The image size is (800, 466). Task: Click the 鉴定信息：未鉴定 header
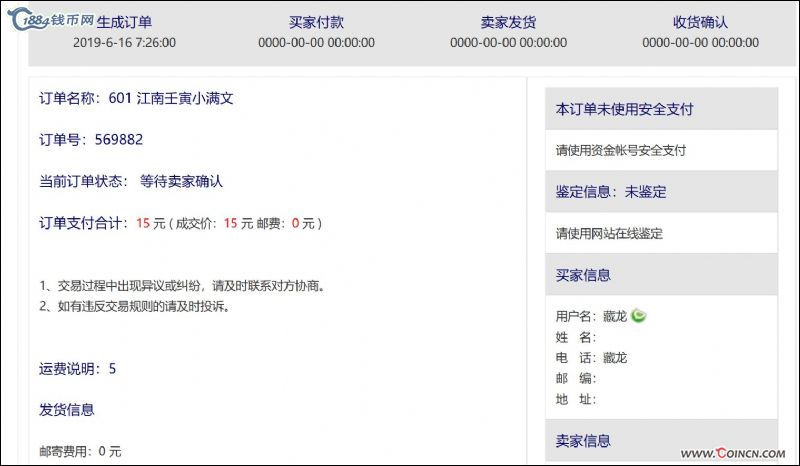[x=610, y=192]
